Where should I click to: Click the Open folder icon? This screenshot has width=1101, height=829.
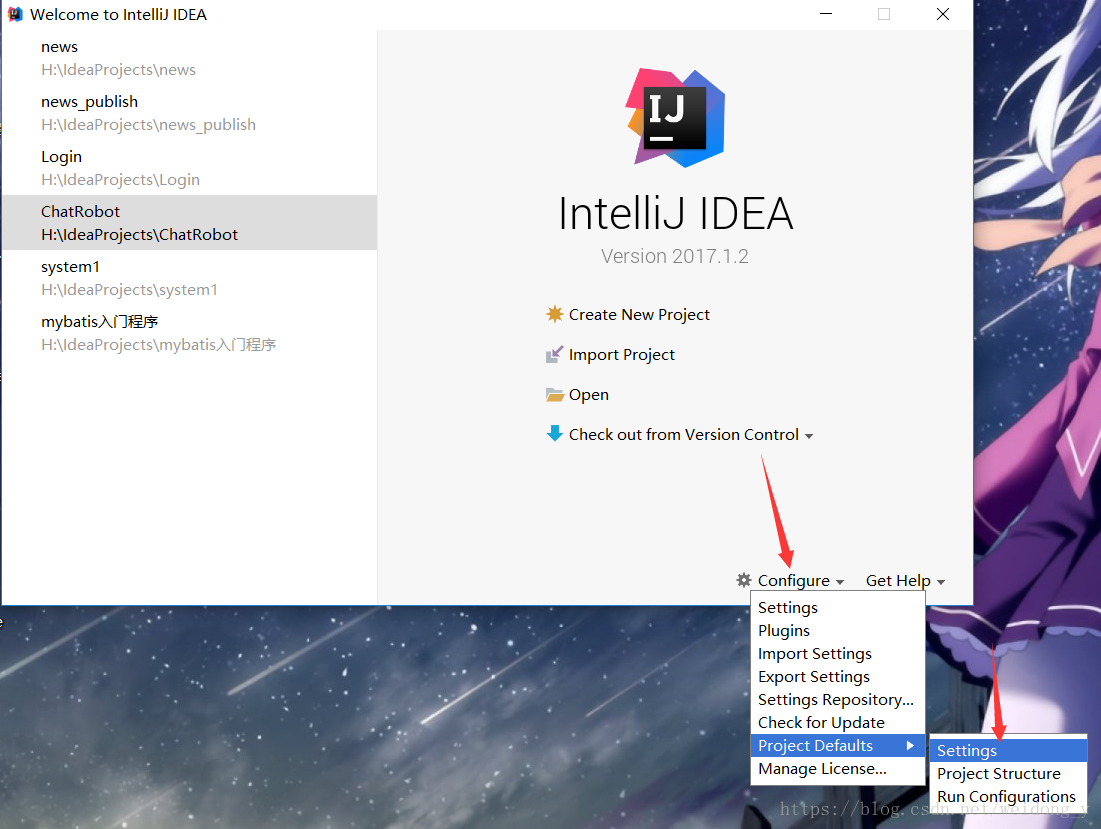[x=555, y=394]
